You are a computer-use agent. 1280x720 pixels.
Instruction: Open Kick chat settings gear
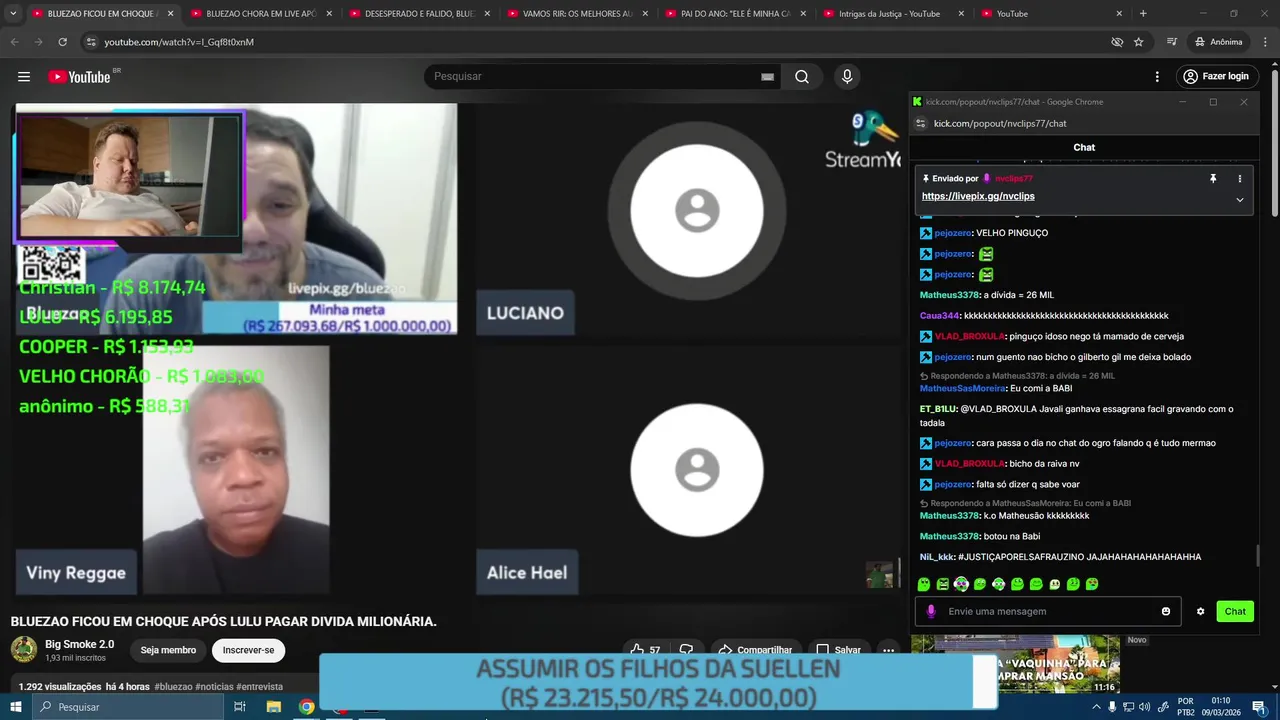coord(1200,611)
